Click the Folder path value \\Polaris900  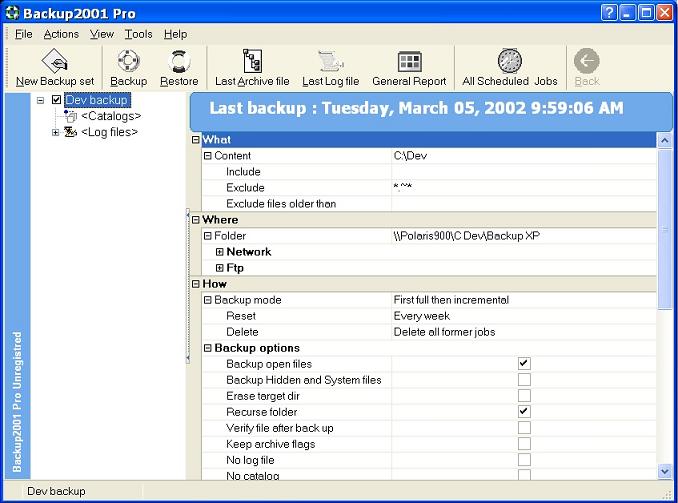pos(466,236)
